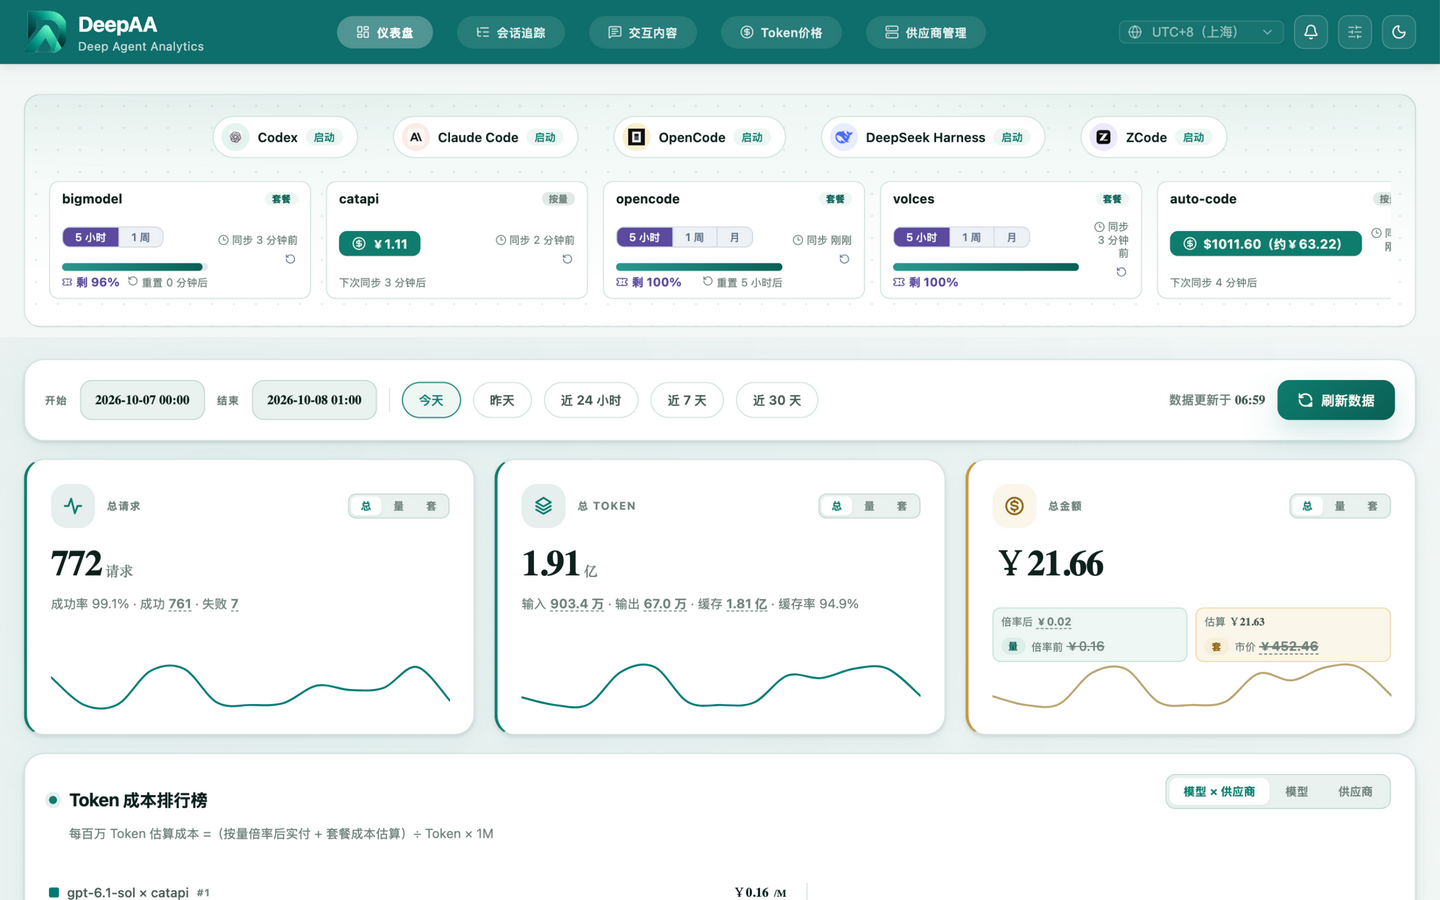The height and width of the screenshot is (900, 1440).
Task: Refresh the catapi provider sync
Action: click(568, 259)
